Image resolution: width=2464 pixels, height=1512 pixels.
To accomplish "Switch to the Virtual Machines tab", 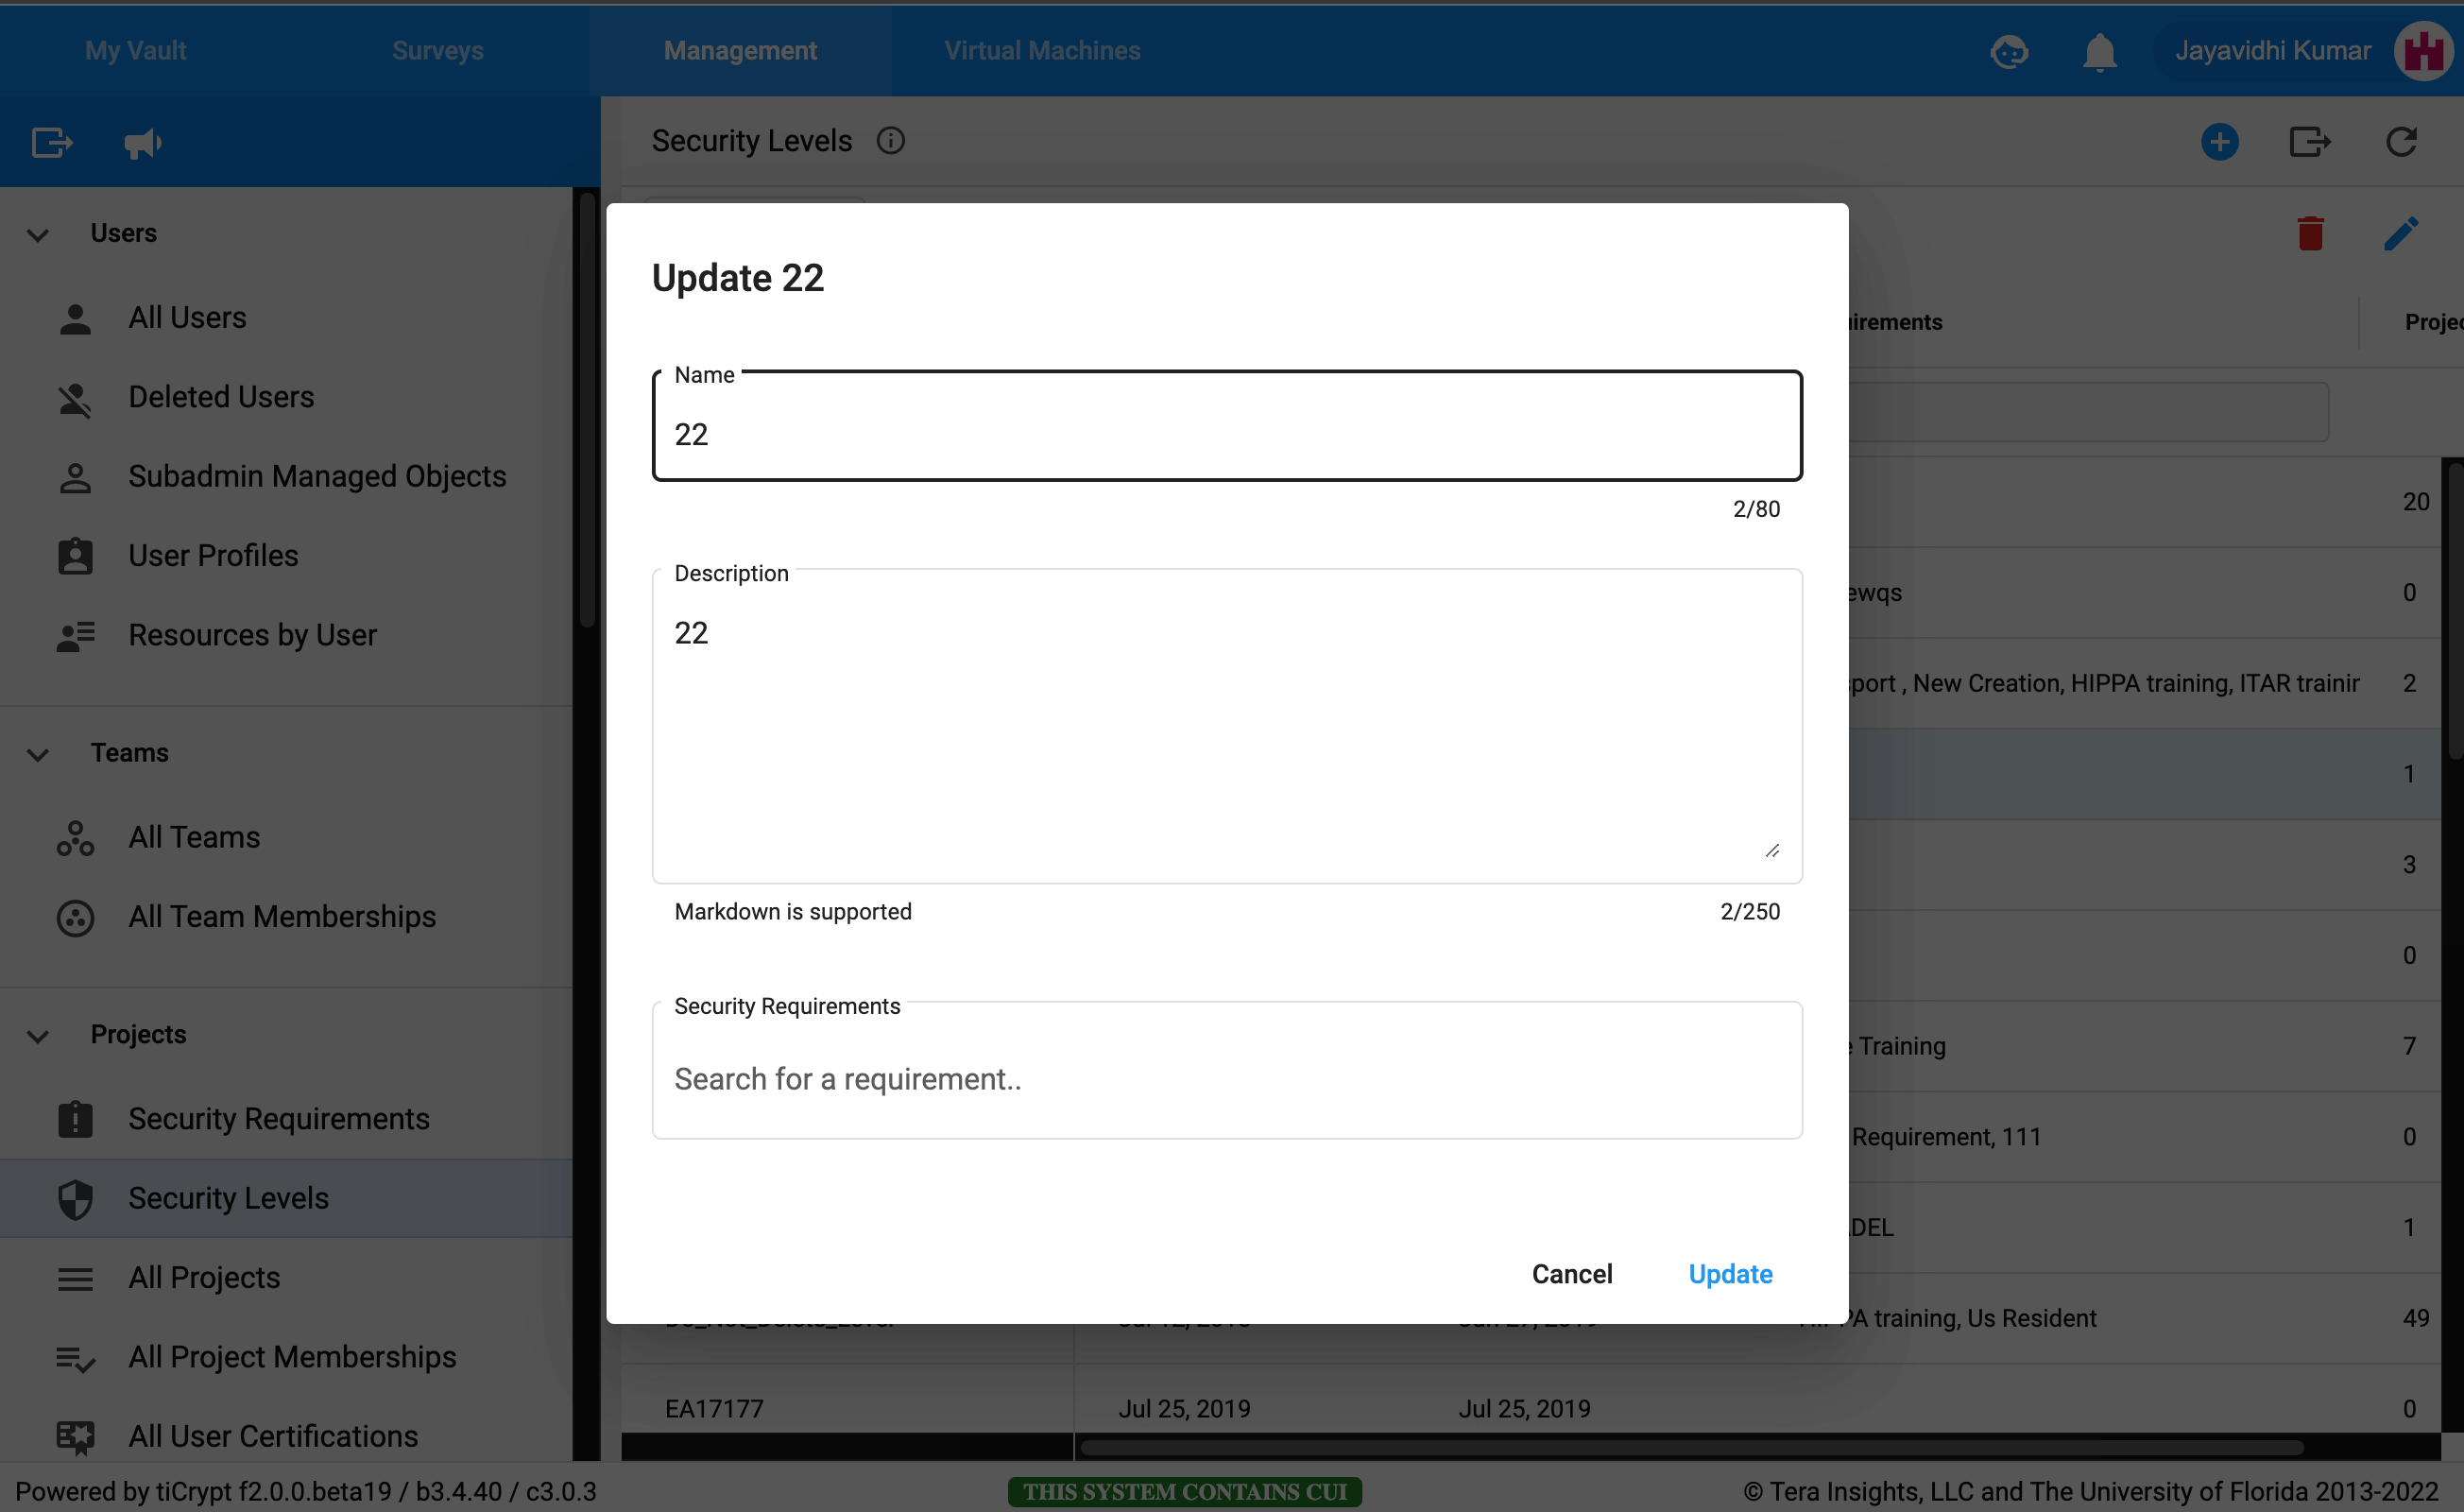I will pyautogui.click(x=1042, y=51).
